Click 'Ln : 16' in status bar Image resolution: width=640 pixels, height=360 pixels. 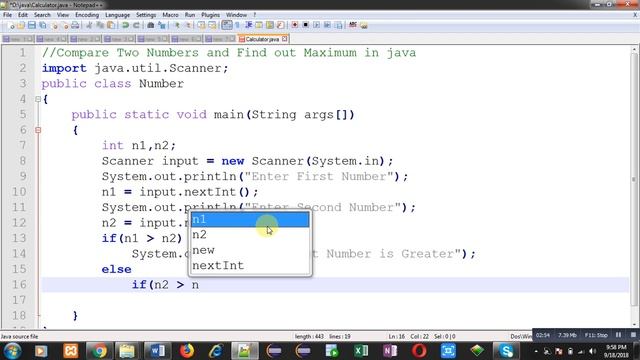point(397,337)
